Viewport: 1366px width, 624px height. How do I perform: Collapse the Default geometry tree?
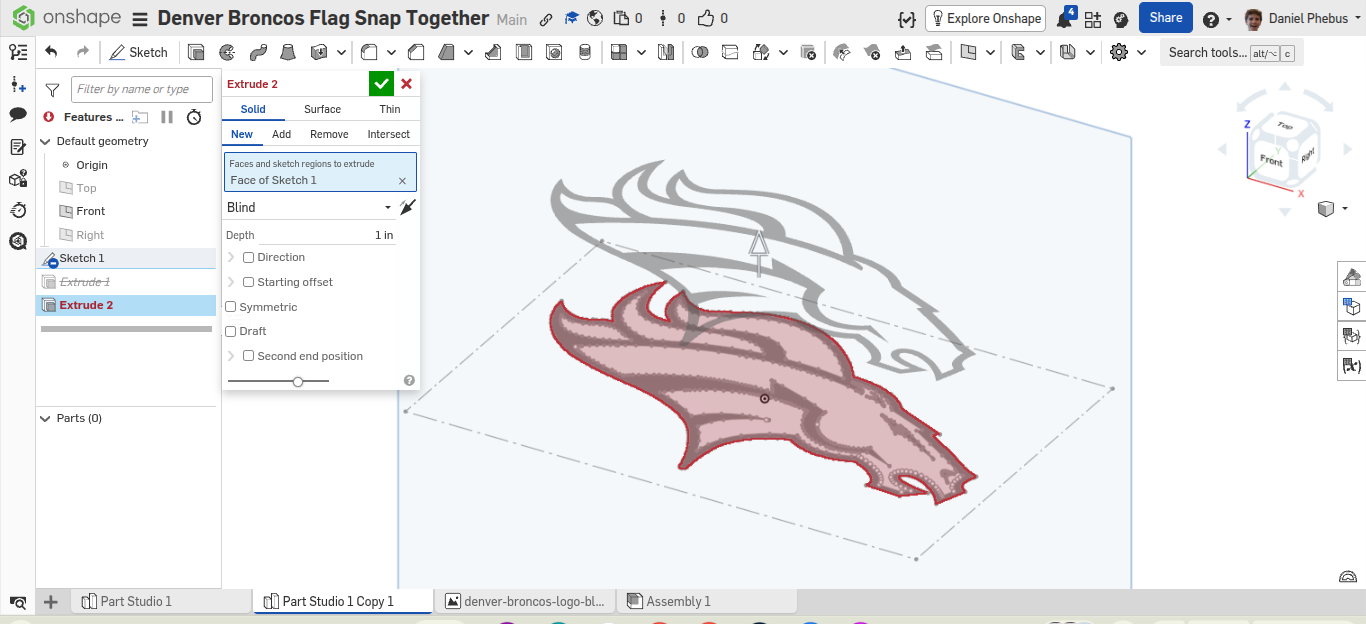45,141
